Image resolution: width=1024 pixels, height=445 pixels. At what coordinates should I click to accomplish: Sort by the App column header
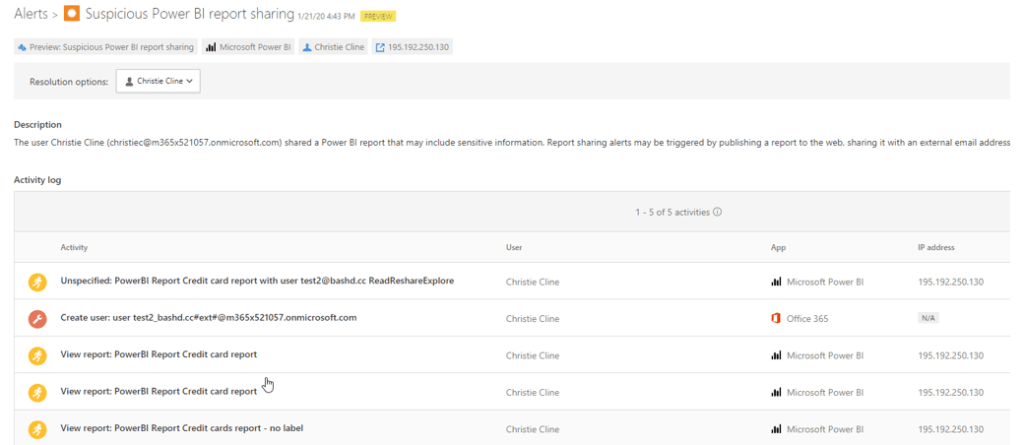tap(778, 246)
